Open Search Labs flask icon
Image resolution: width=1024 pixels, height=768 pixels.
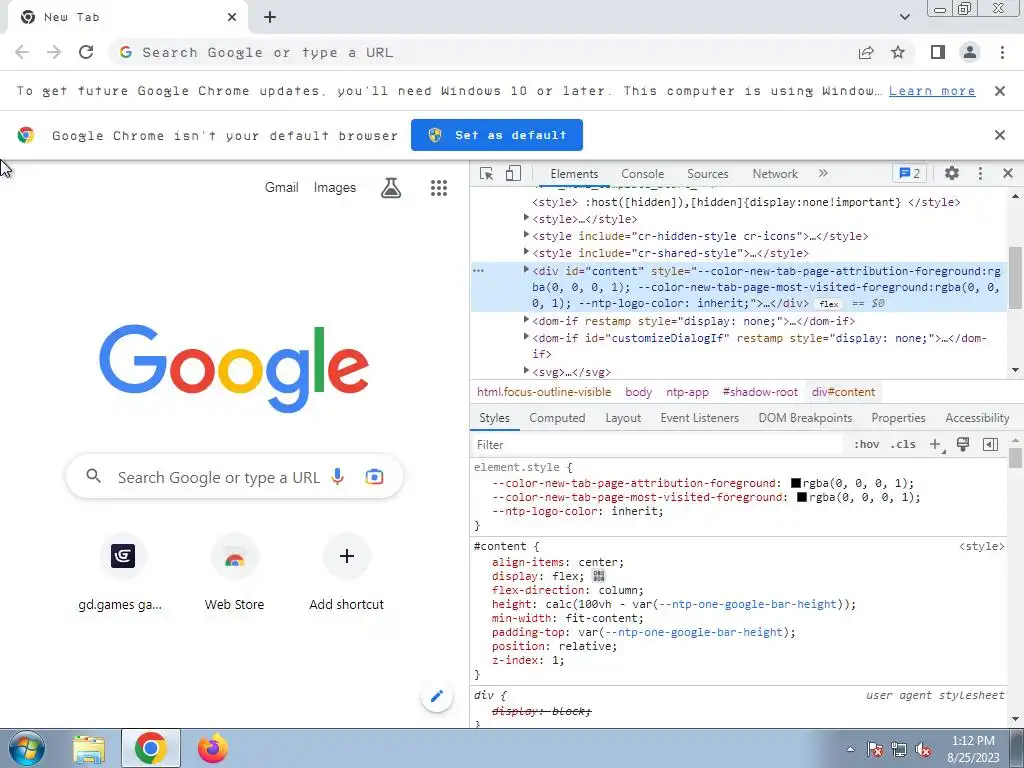391,188
